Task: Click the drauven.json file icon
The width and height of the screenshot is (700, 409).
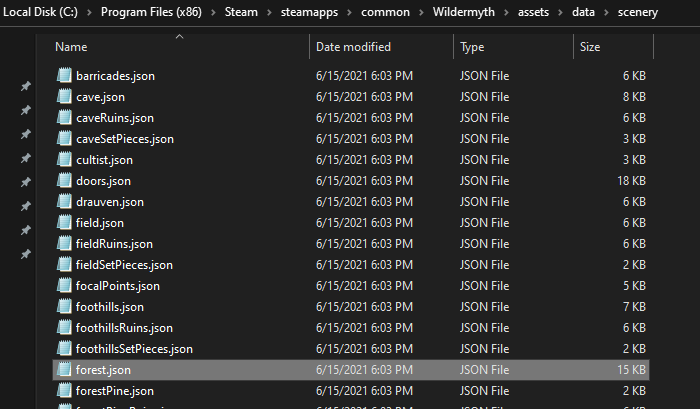Action: click(65, 202)
